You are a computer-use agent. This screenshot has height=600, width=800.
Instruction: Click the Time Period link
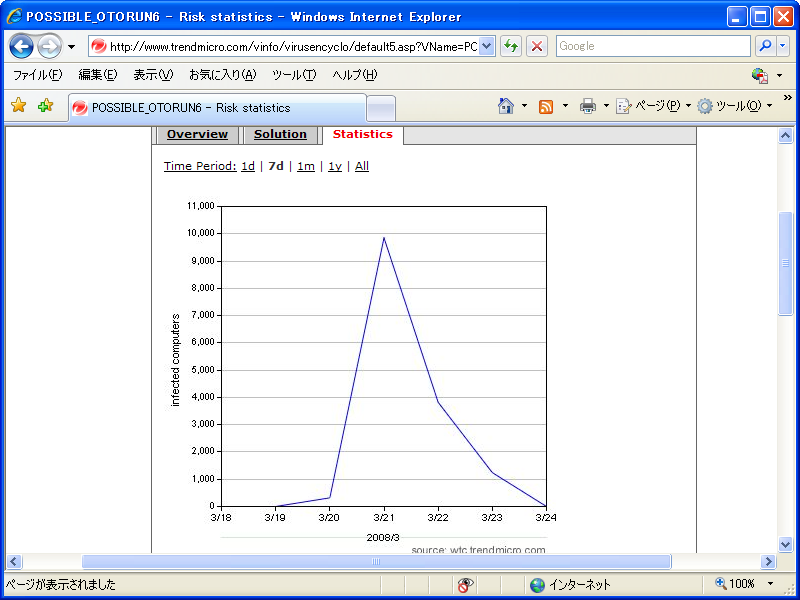click(x=200, y=166)
